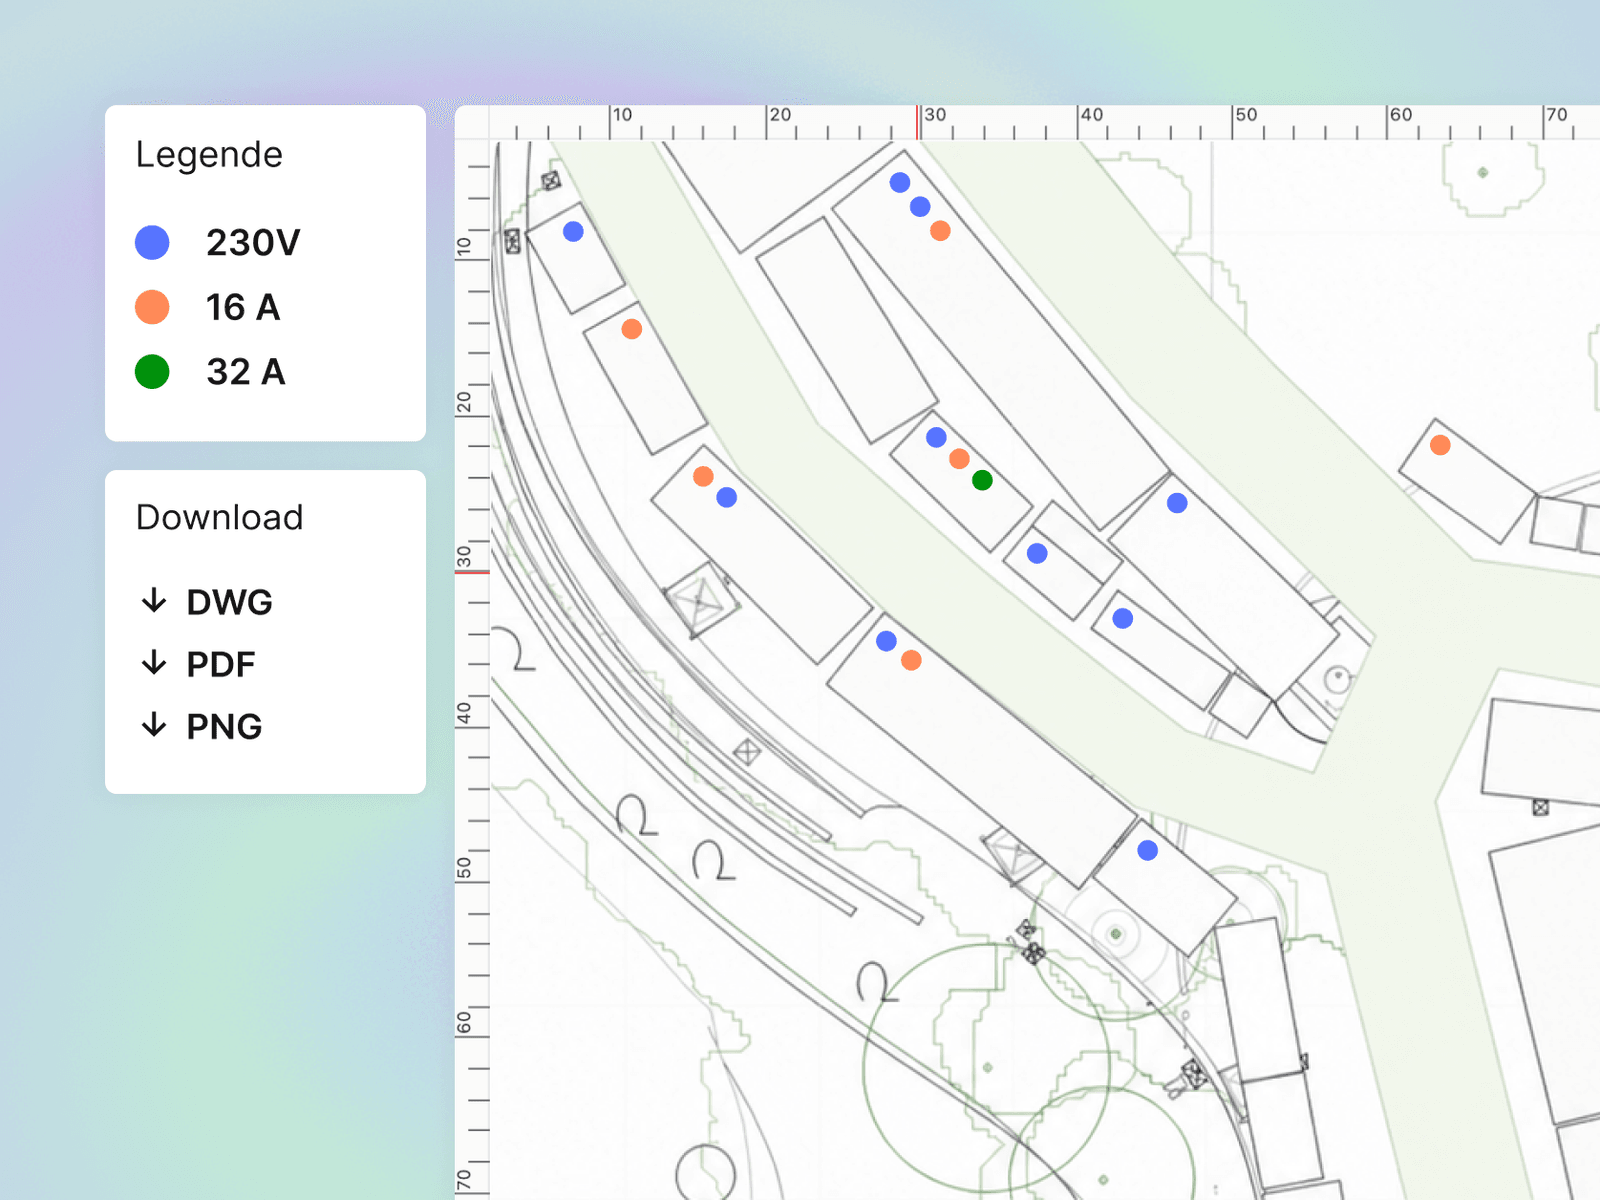1600x1200 pixels.
Task: Click the '10' label on the top ruler
Action: point(622,115)
